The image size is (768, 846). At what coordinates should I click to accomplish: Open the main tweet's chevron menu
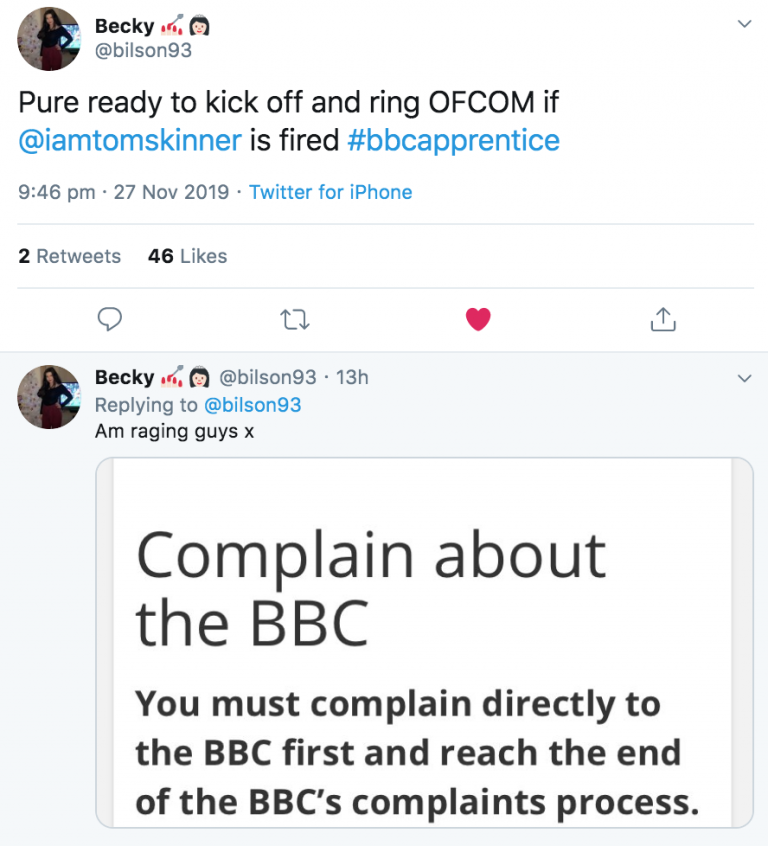744,23
